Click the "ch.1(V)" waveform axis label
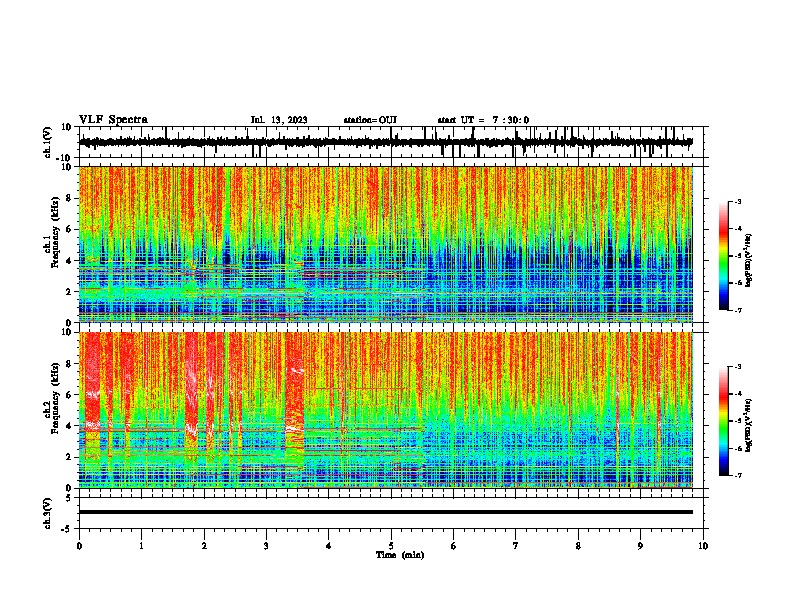The width and height of the screenshot is (792, 612). point(48,142)
